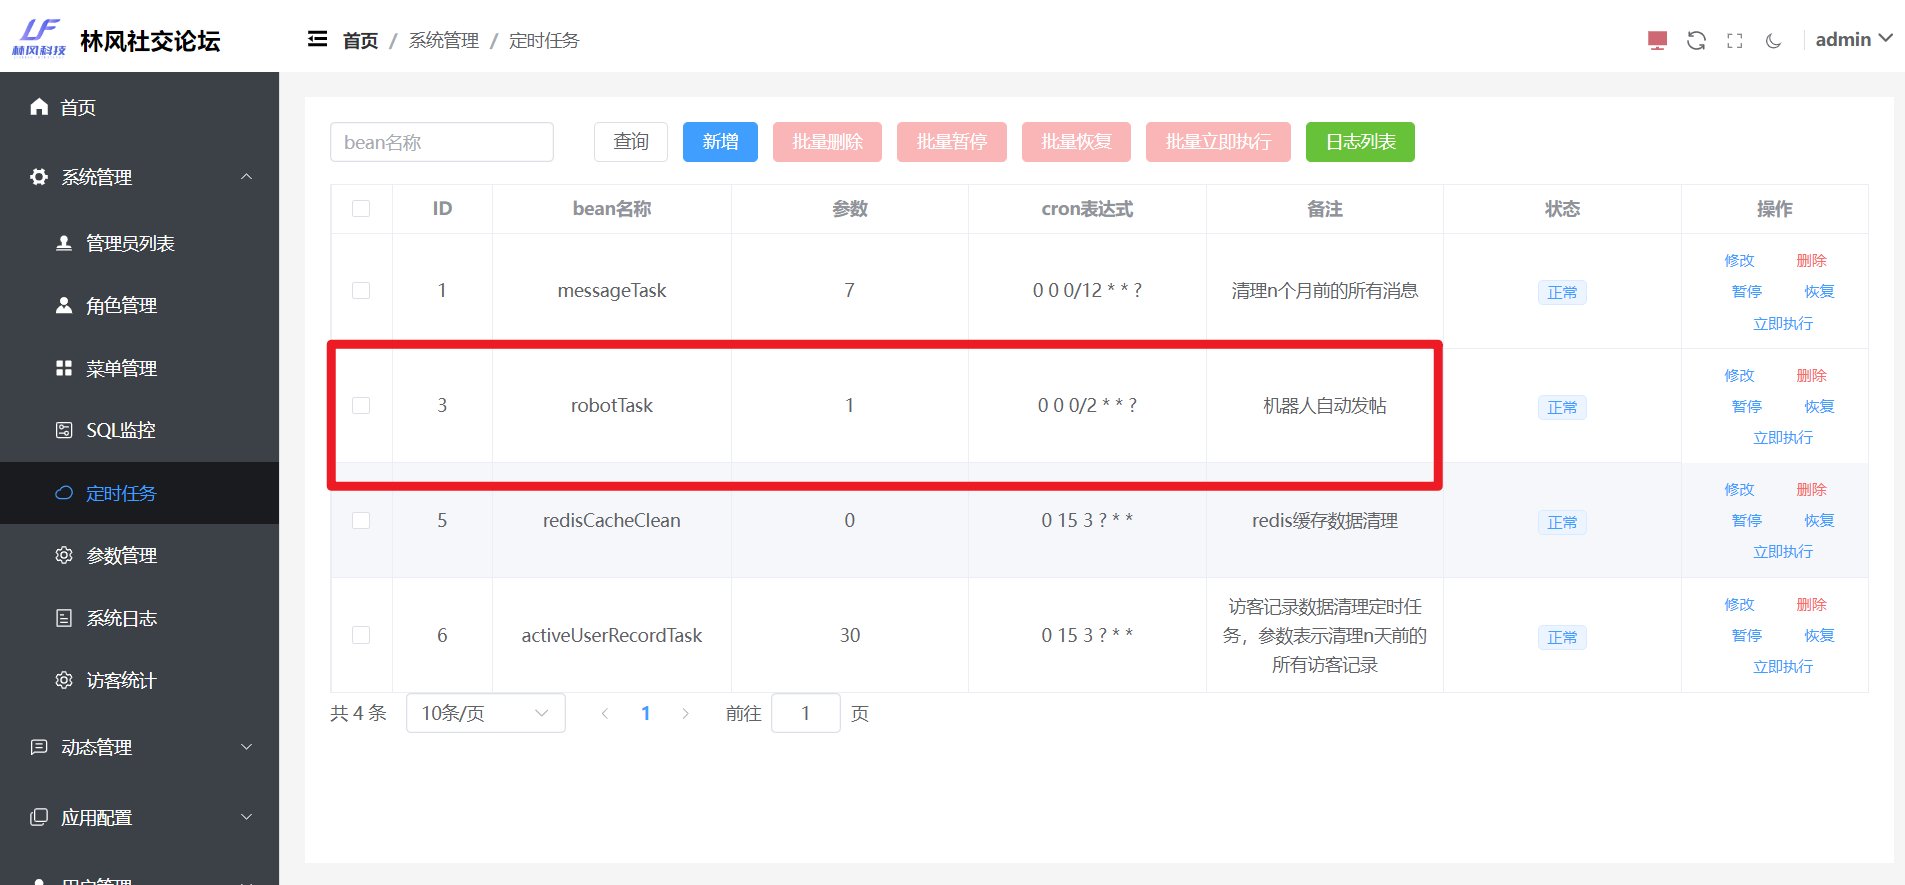Click the cron表达式 column header

(x=1087, y=208)
